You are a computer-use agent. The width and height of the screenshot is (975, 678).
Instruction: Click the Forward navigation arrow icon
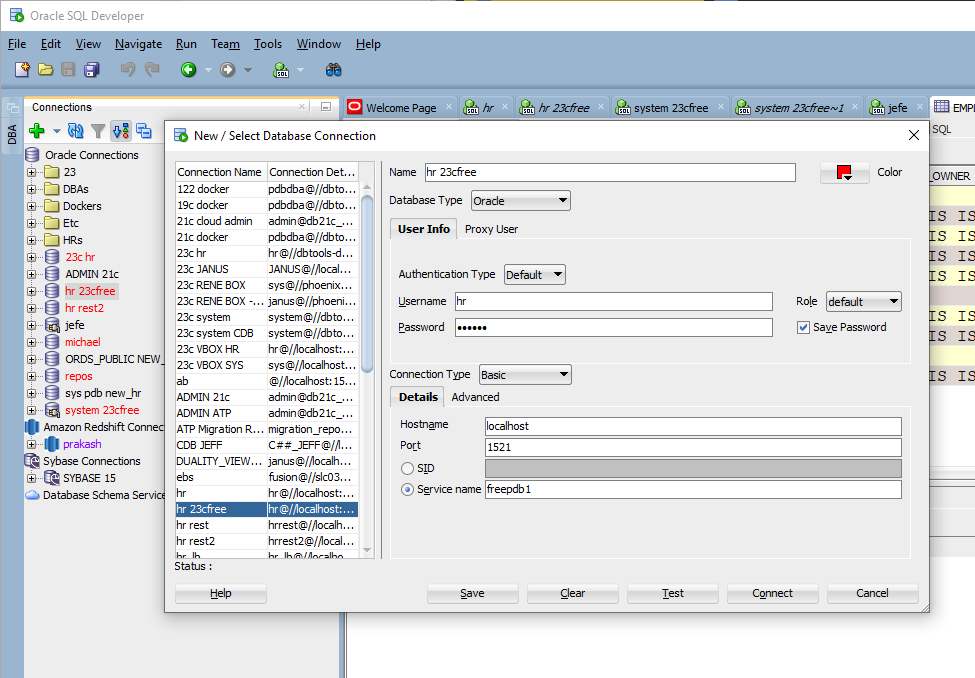228,70
